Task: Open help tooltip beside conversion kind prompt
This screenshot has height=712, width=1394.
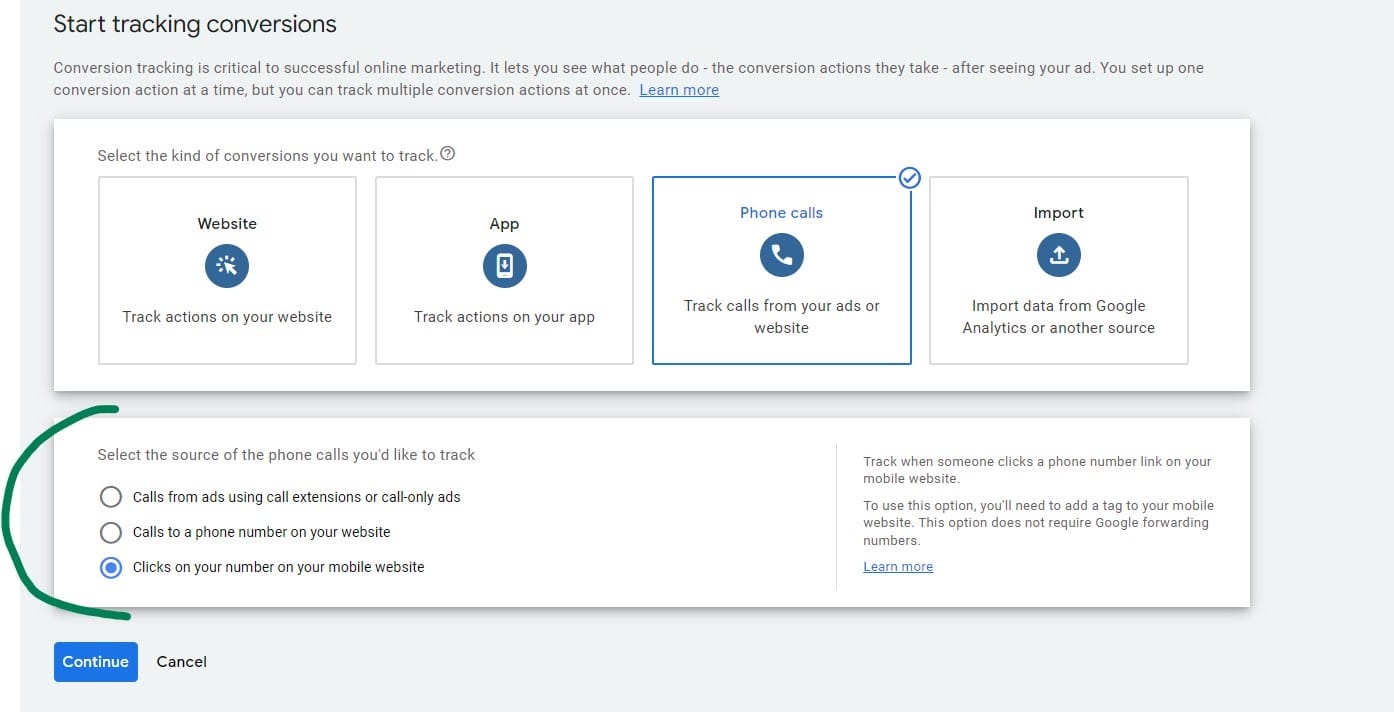Action: point(448,154)
